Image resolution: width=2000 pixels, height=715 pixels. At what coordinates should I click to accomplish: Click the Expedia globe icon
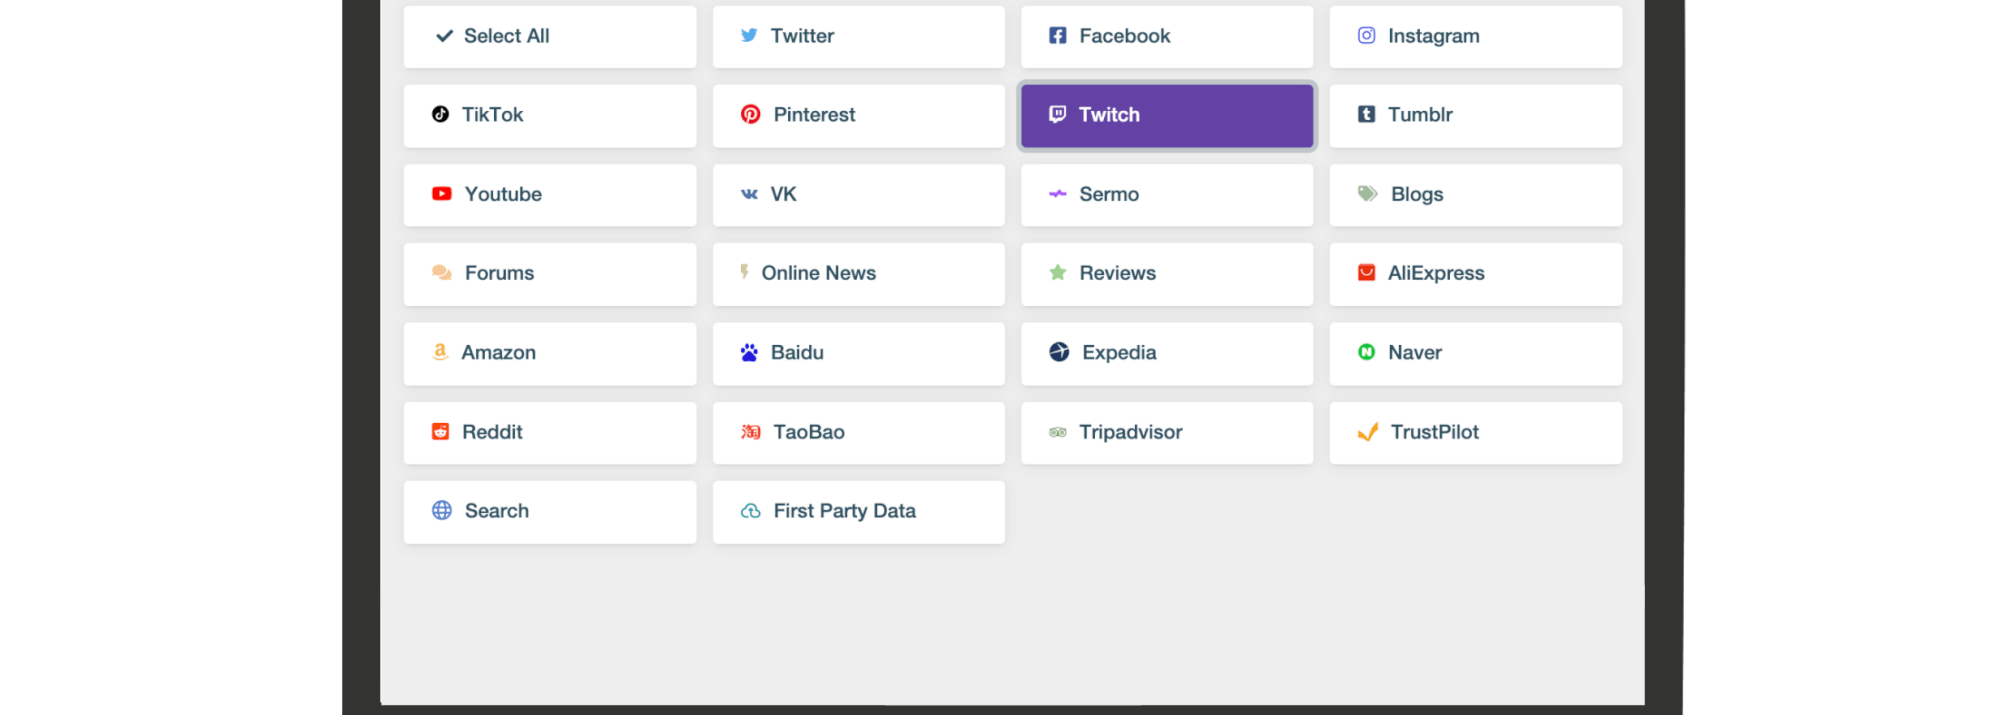(x=1059, y=352)
